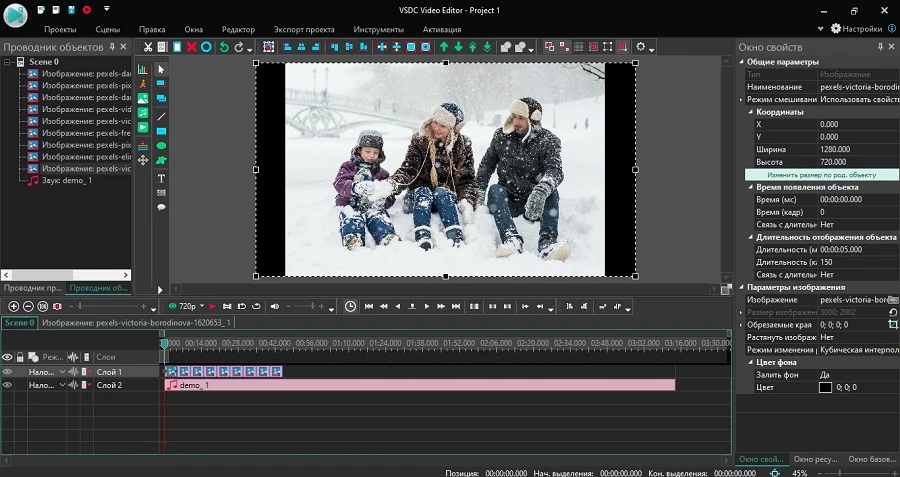The height and width of the screenshot is (477, 900).
Task: Click the save icon in title bar
Action: 71,10
